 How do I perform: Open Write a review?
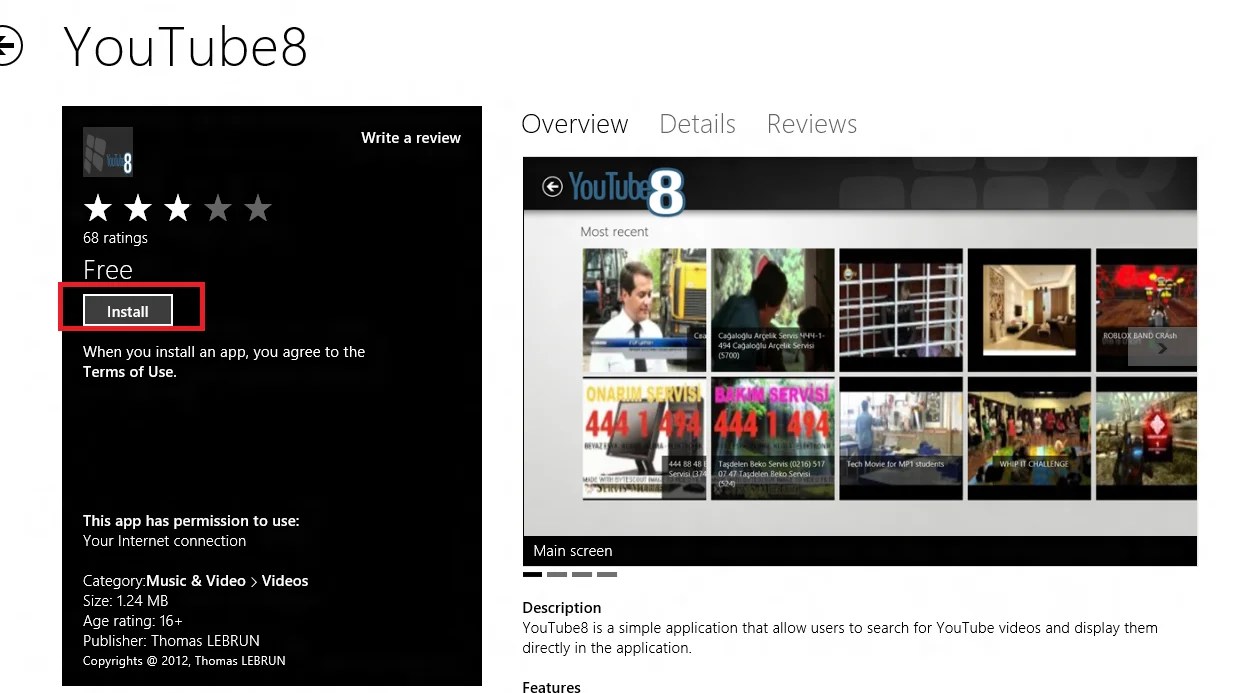411,138
